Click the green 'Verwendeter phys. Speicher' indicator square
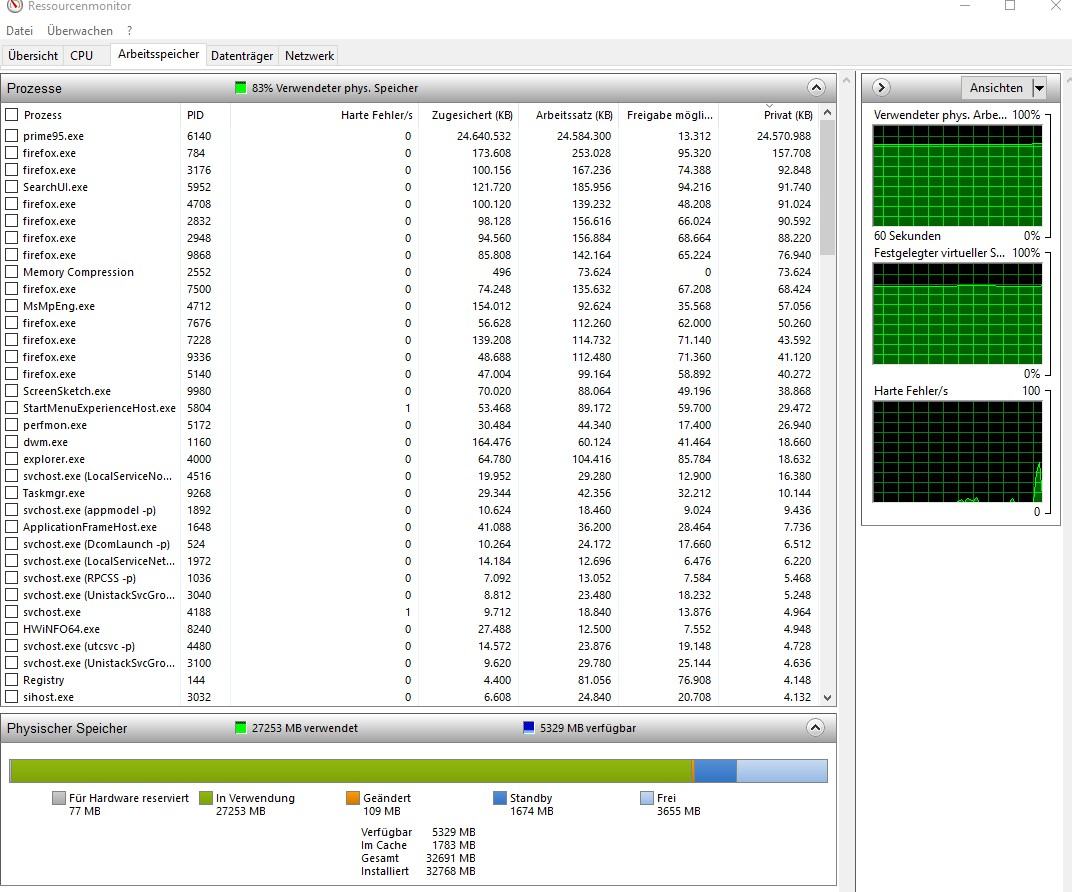Viewport: 1072px width, 892px height. pos(240,87)
